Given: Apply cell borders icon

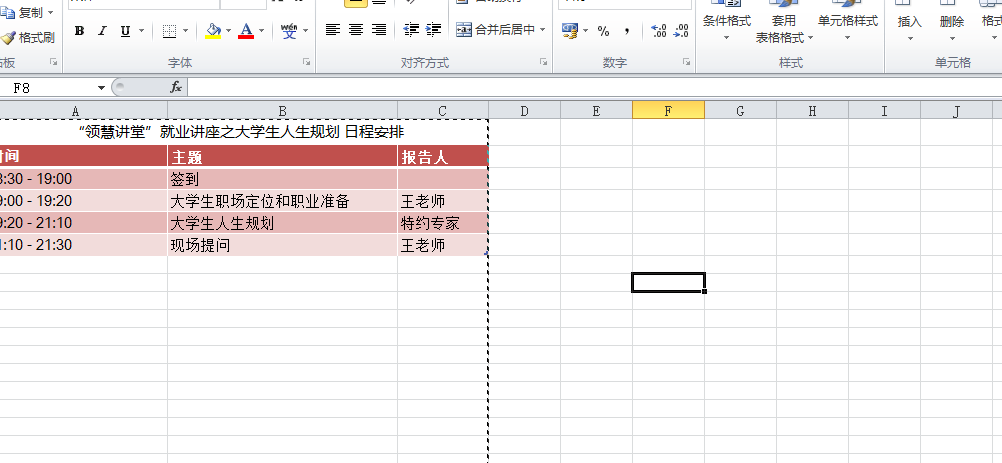Looking at the screenshot, I should pos(169,31).
